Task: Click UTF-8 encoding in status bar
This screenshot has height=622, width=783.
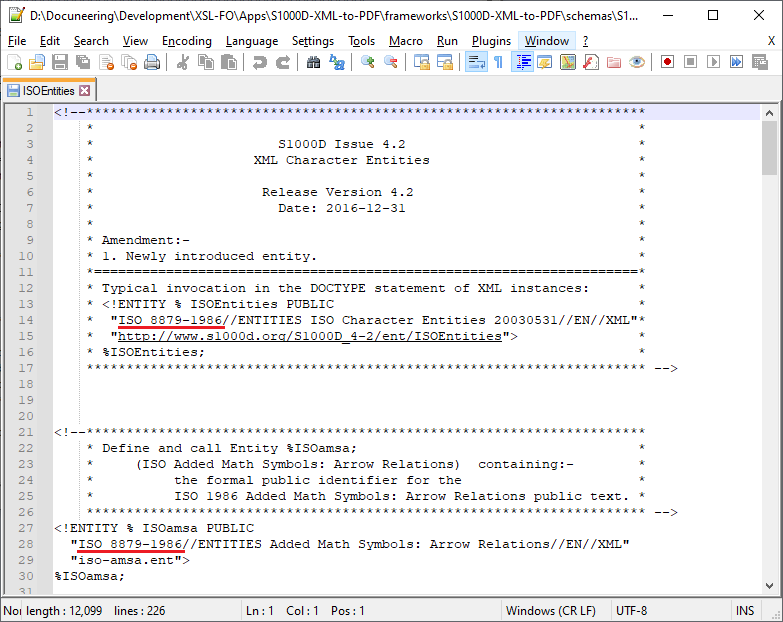Action: [x=631, y=611]
